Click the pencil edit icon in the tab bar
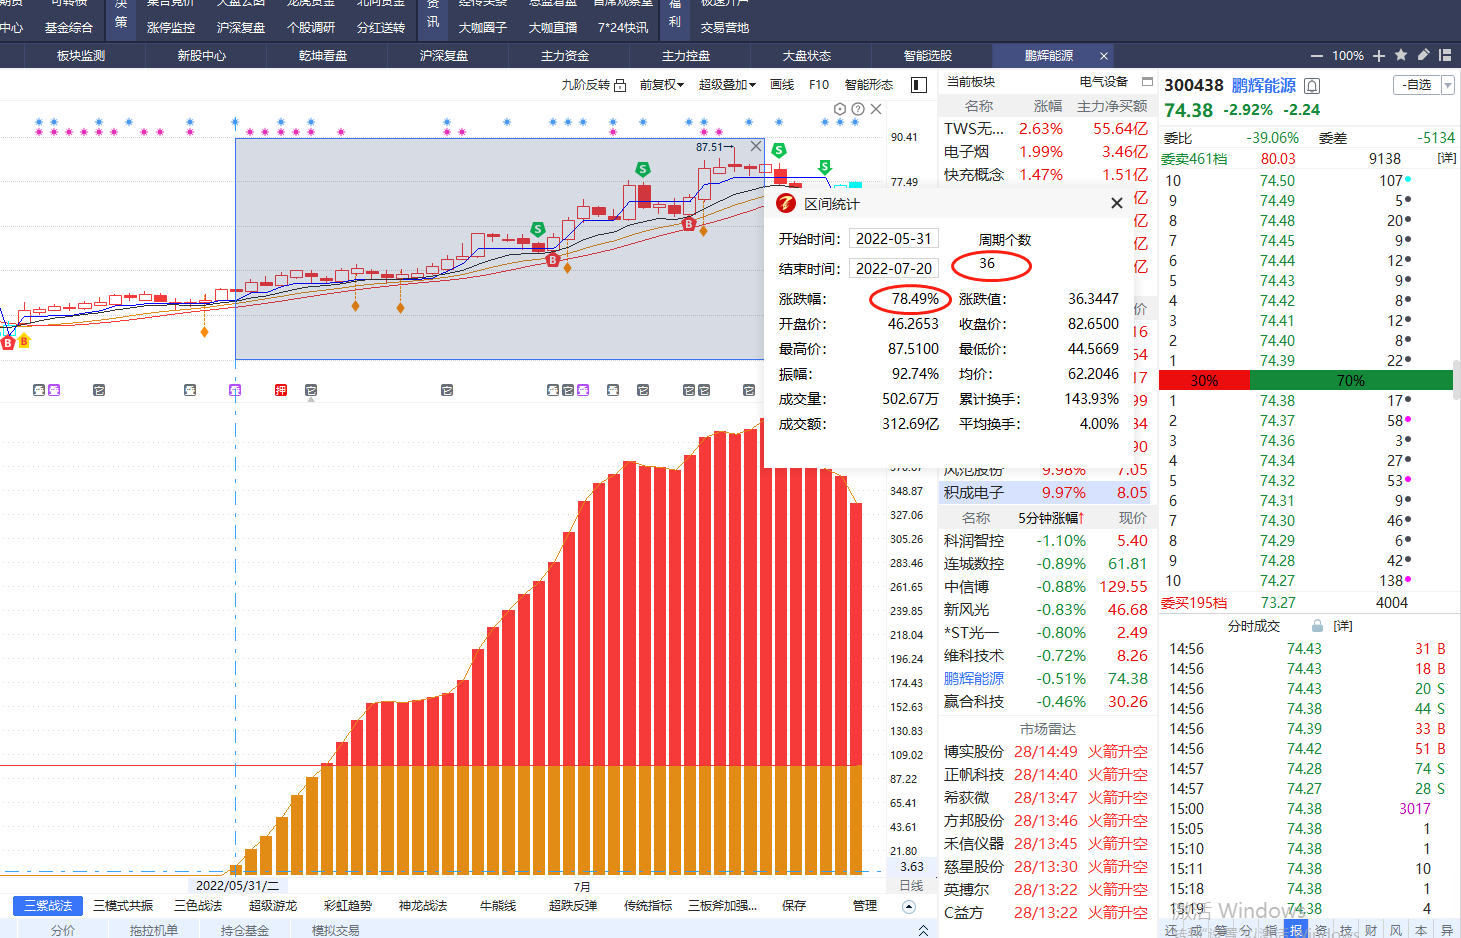Viewport: 1461px width, 938px height. pyautogui.click(x=1423, y=55)
